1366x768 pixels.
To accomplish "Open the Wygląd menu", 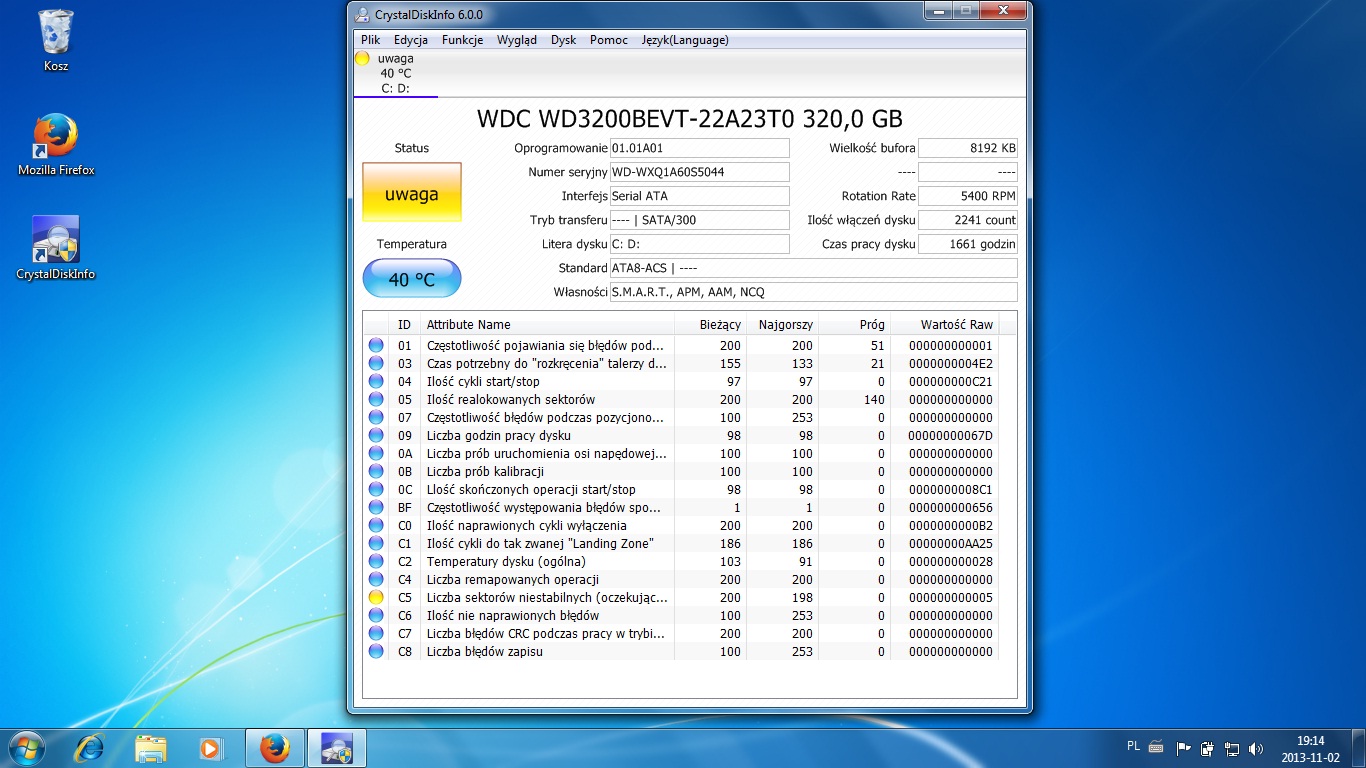I will pos(516,40).
